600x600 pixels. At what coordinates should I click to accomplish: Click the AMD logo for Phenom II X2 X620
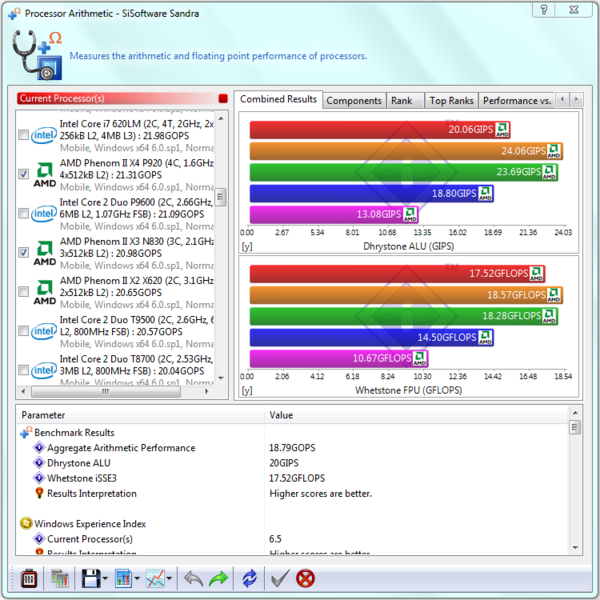(x=45, y=292)
